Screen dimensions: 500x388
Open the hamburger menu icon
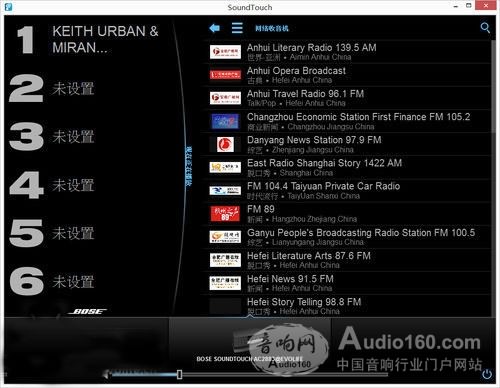237,28
